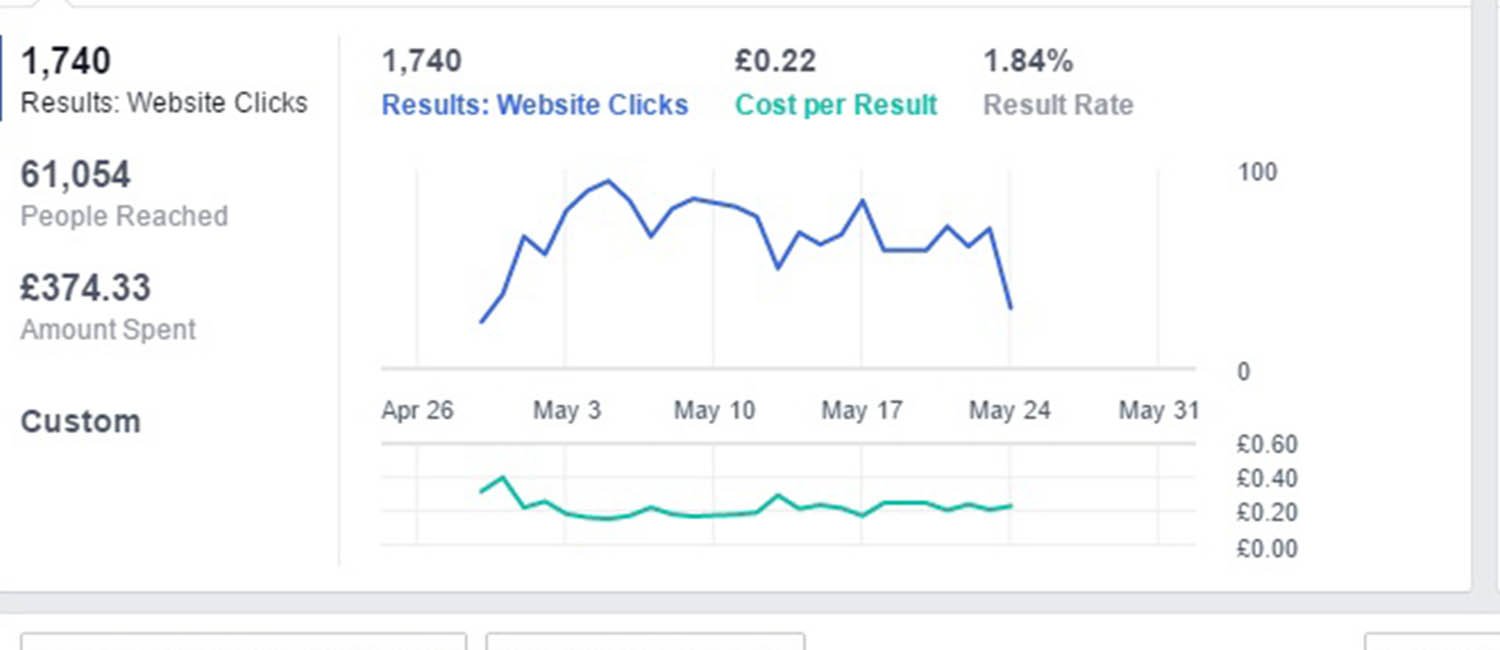This screenshot has height=650, width=1500.
Task: Open the People Reached metric tab
Action: click(124, 194)
